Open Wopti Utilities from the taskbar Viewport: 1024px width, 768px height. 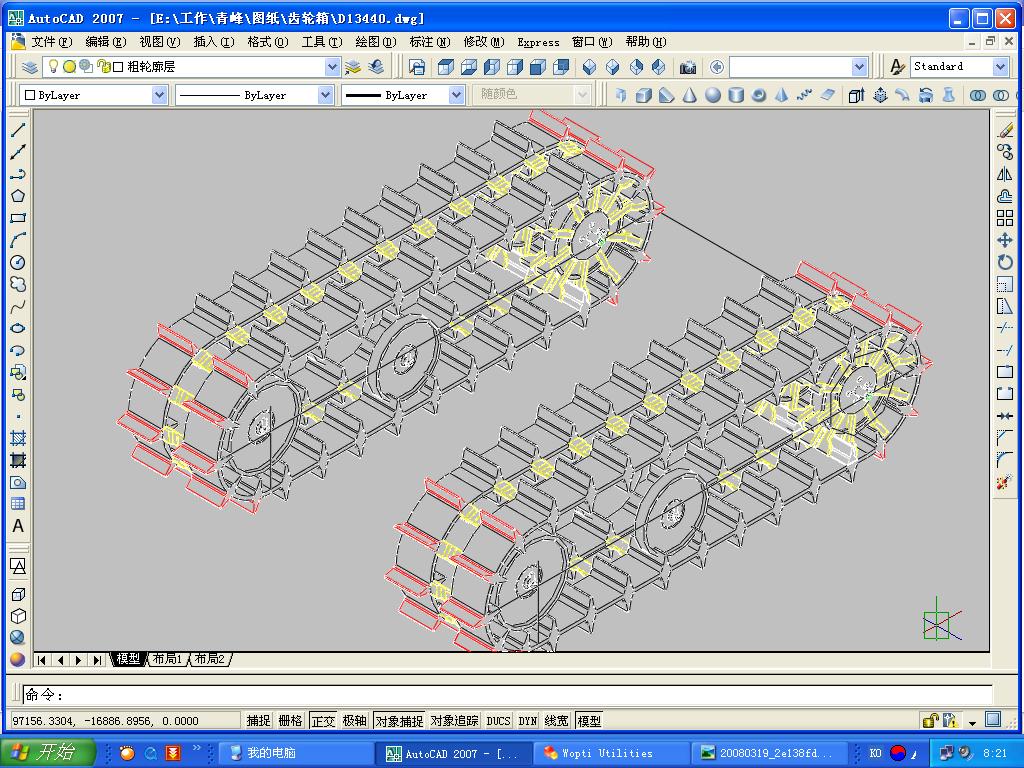pyautogui.click(x=610, y=753)
